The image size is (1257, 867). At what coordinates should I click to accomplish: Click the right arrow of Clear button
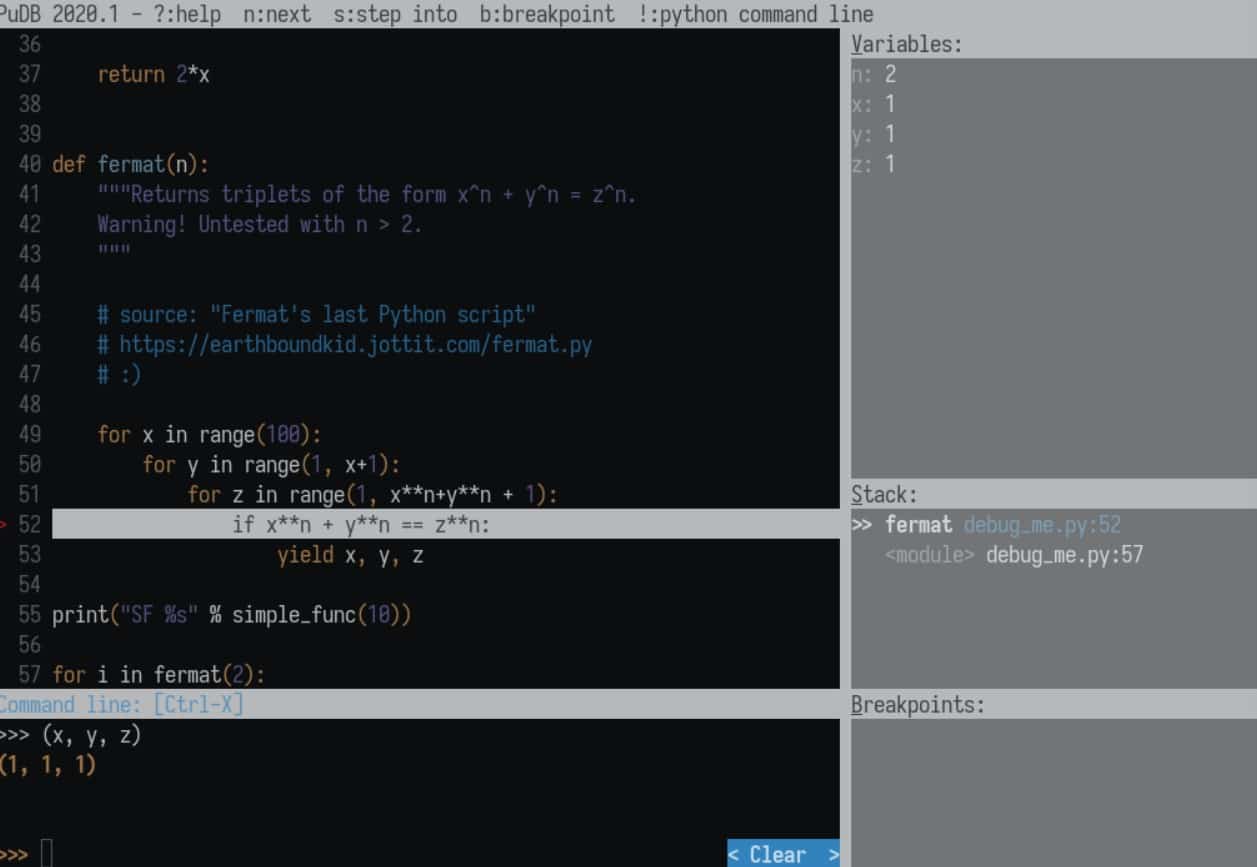(x=833, y=854)
